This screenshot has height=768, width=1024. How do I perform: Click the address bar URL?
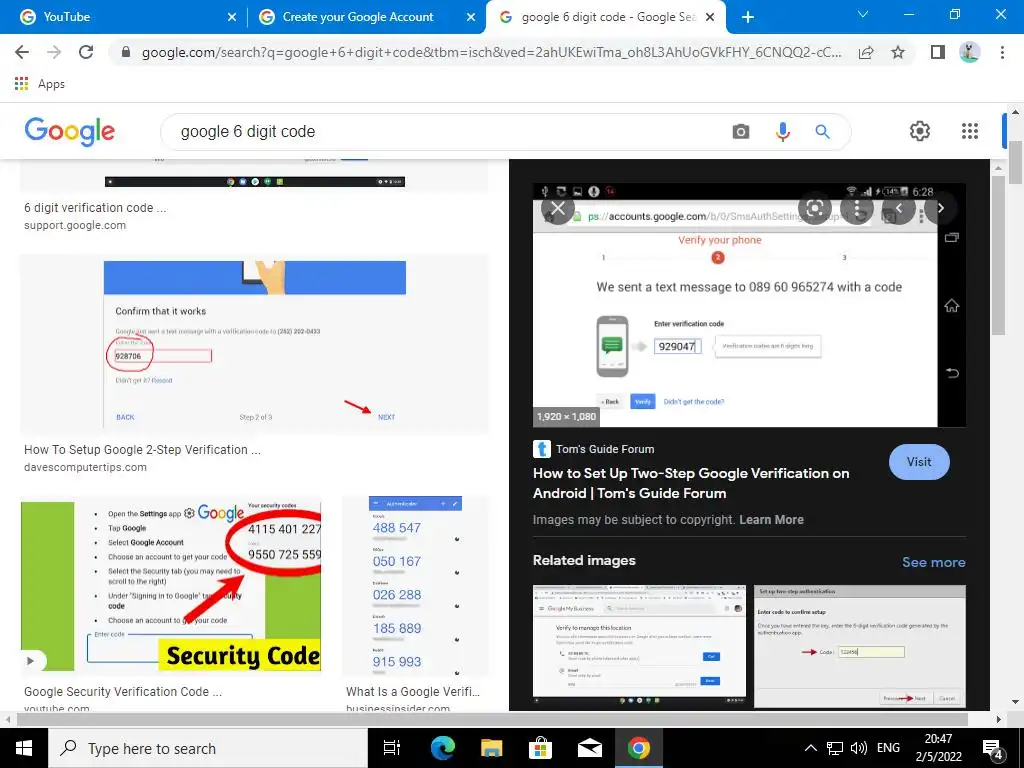point(491,52)
